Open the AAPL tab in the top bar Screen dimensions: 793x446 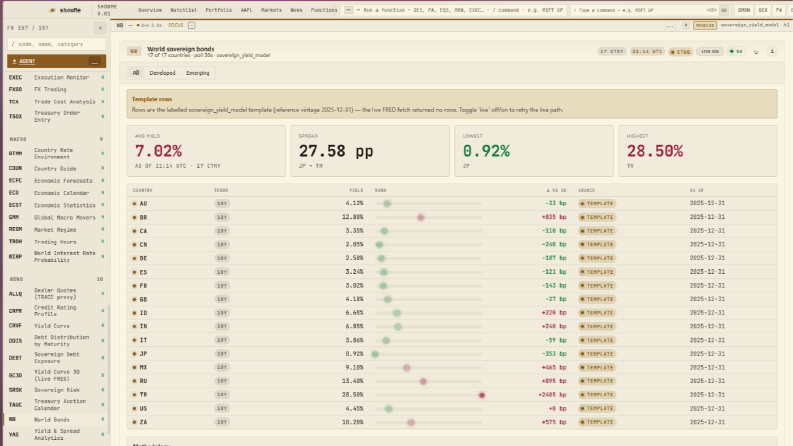click(x=246, y=10)
